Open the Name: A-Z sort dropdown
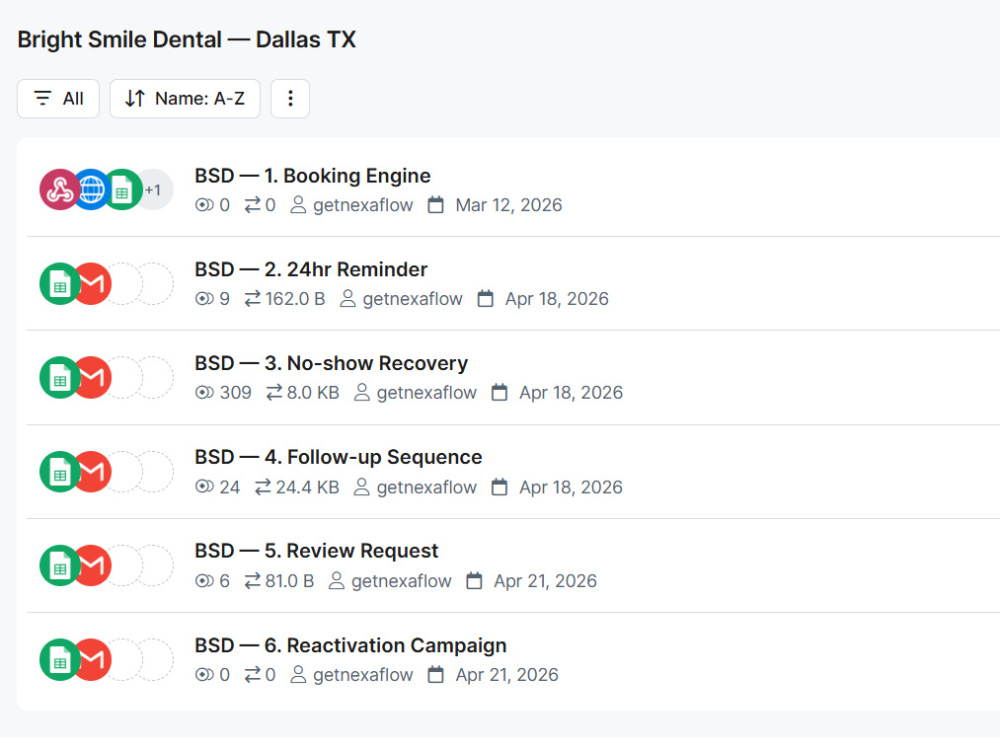Image resolution: width=1000 pixels, height=750 pixels. (x=185, y=99)
